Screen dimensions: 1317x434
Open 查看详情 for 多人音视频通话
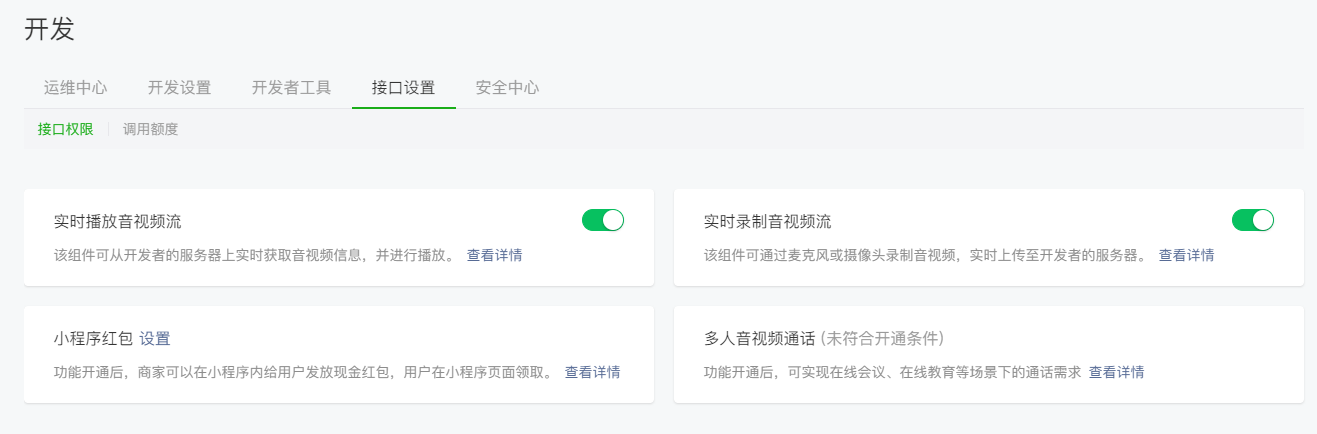point(1116,372)
